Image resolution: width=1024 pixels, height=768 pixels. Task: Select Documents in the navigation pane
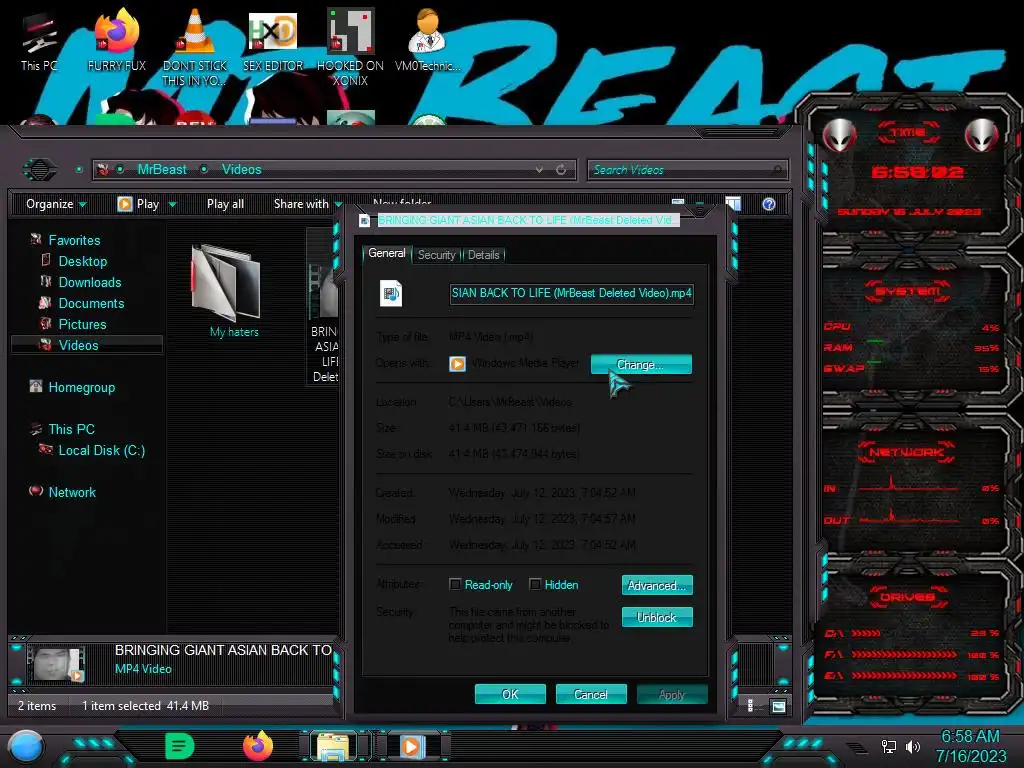[91, 303]
